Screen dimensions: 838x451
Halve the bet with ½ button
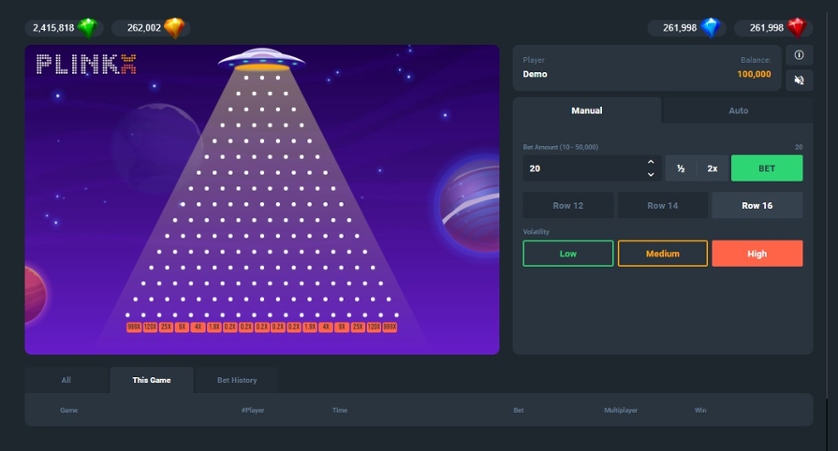point(680,169)
